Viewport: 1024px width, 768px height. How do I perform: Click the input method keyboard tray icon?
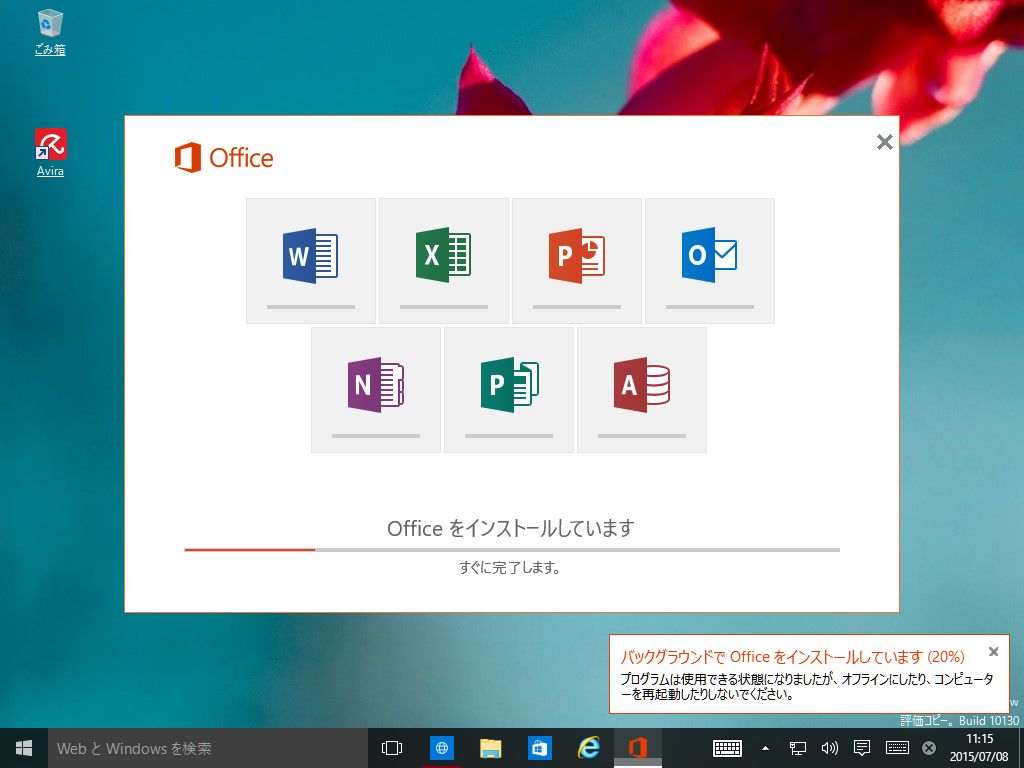pyautogui.click(x=897, y=748)
